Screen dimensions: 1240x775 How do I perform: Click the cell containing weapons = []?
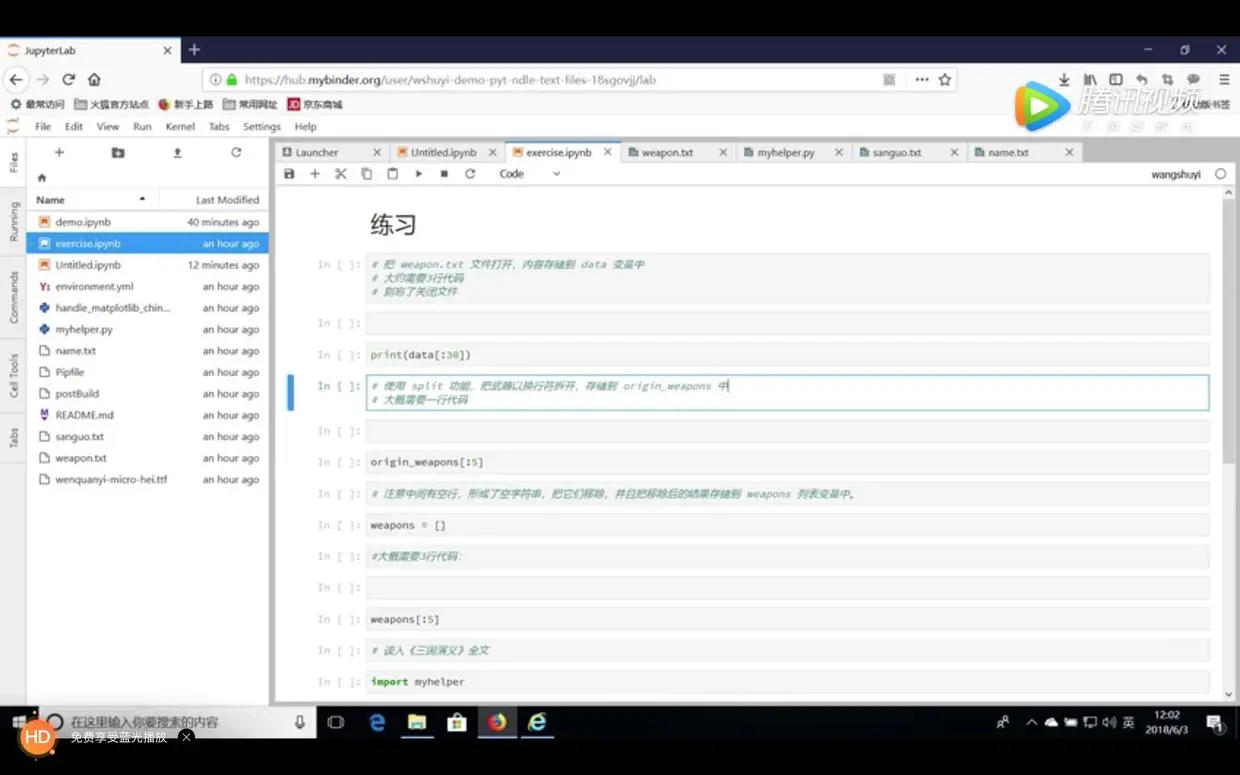coord(787,525)
